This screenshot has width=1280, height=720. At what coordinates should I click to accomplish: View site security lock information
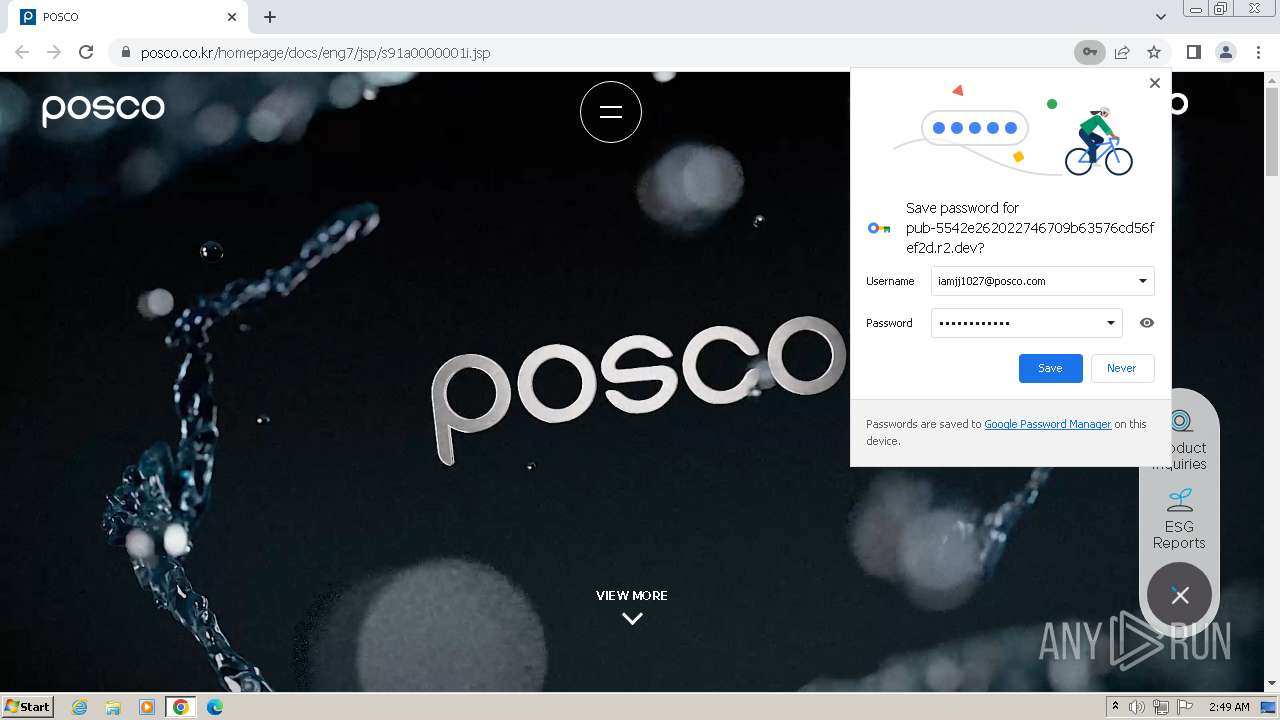[x=125, y=52]
